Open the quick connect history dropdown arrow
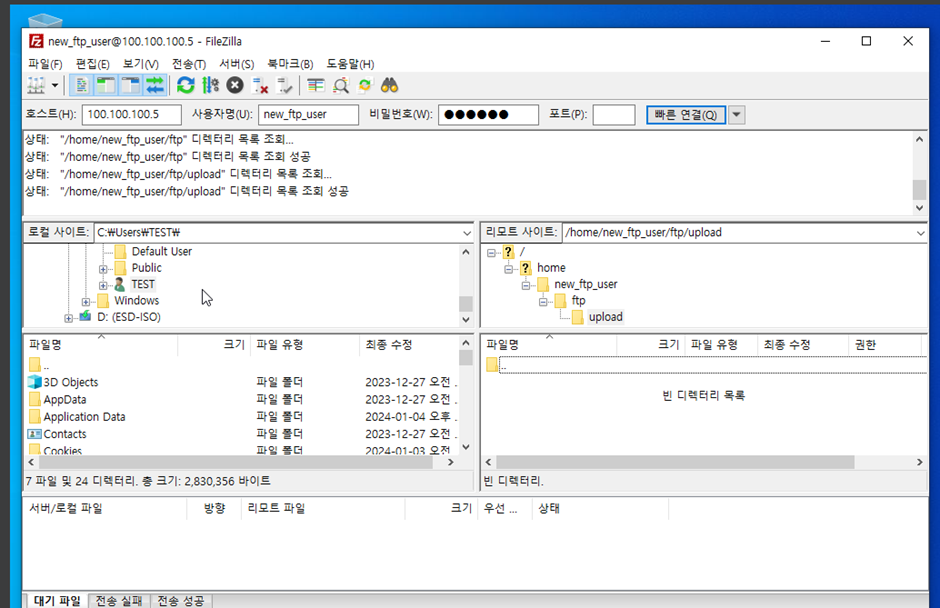This screenshot has width=940, height=608. click(x=737, y=115)
